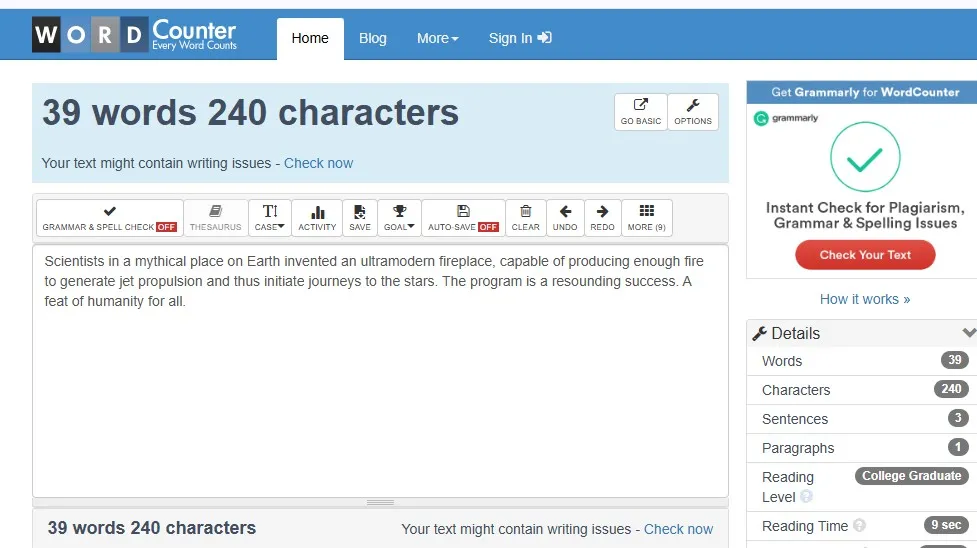Open the Thesaurus tool
This screenshot has height=548, width=977.
pos(216,218)
